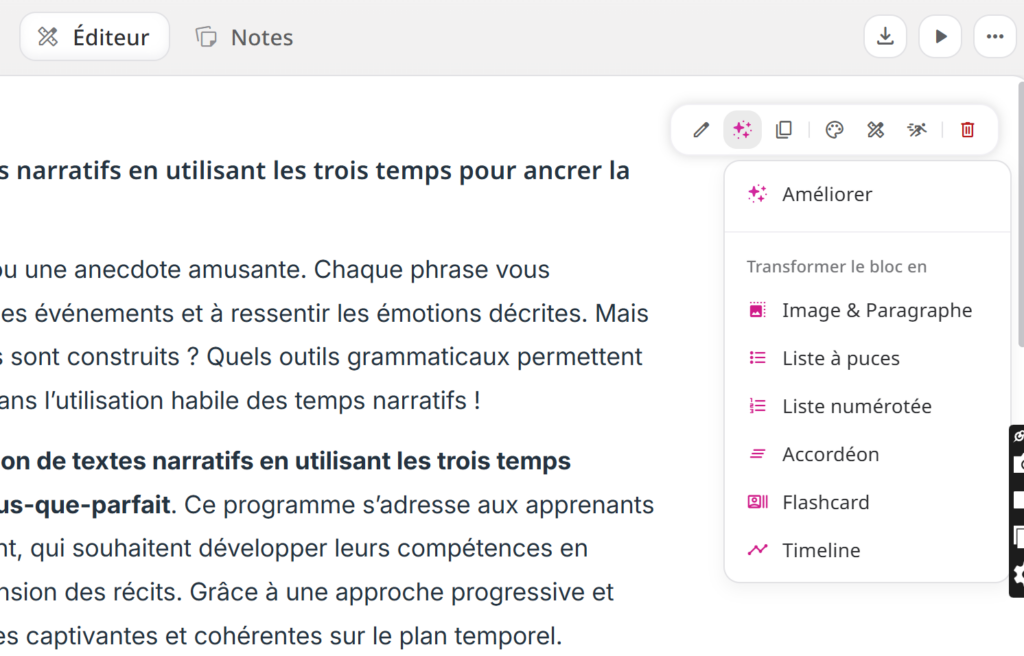1024x656 pixels.
Task: Click the gear icon on right edge
Action: (x=1018, y=574)
